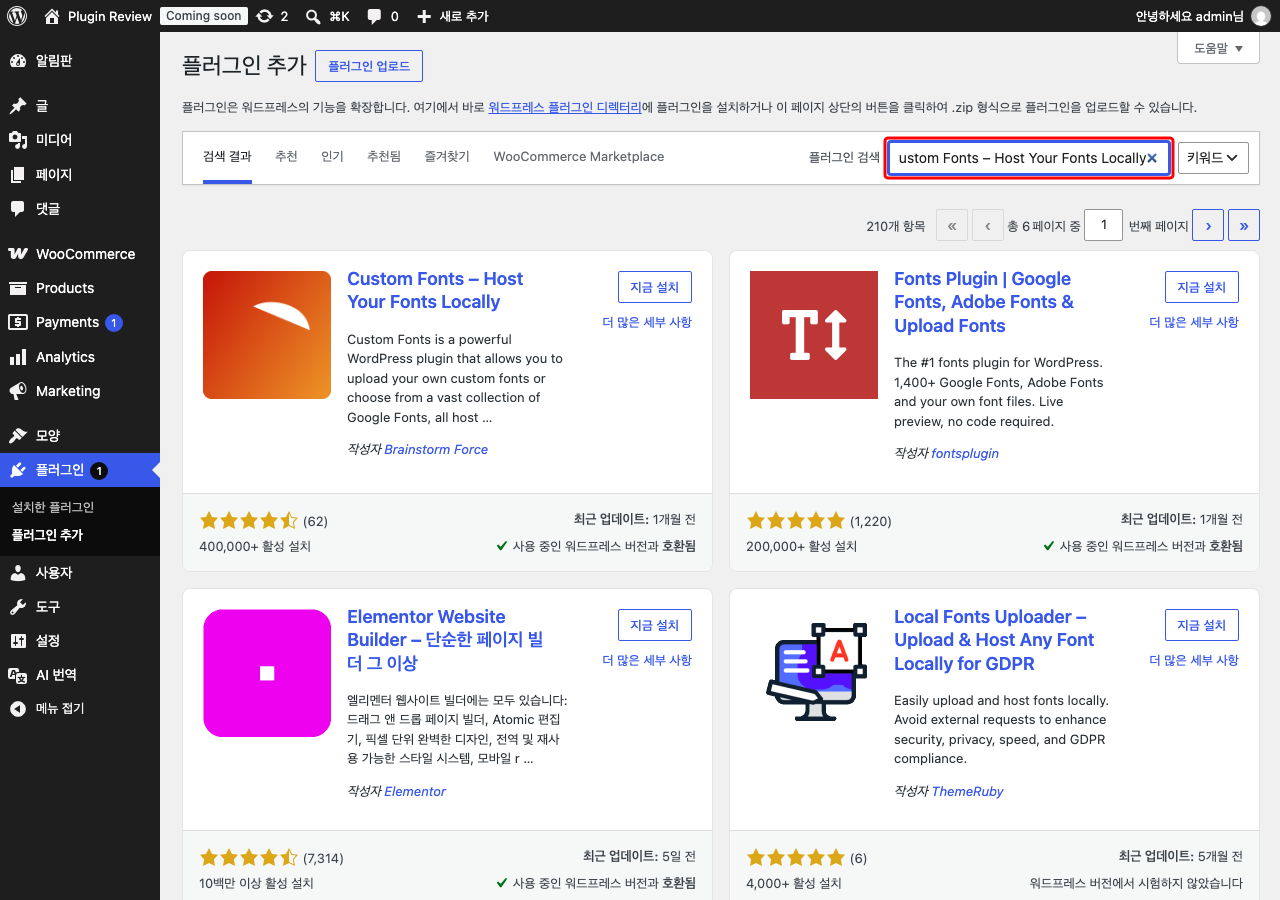The height and width of the screenshot is (900, 1280).
Task: Jump to the last results page
Action: click(x=1244, y=225)
